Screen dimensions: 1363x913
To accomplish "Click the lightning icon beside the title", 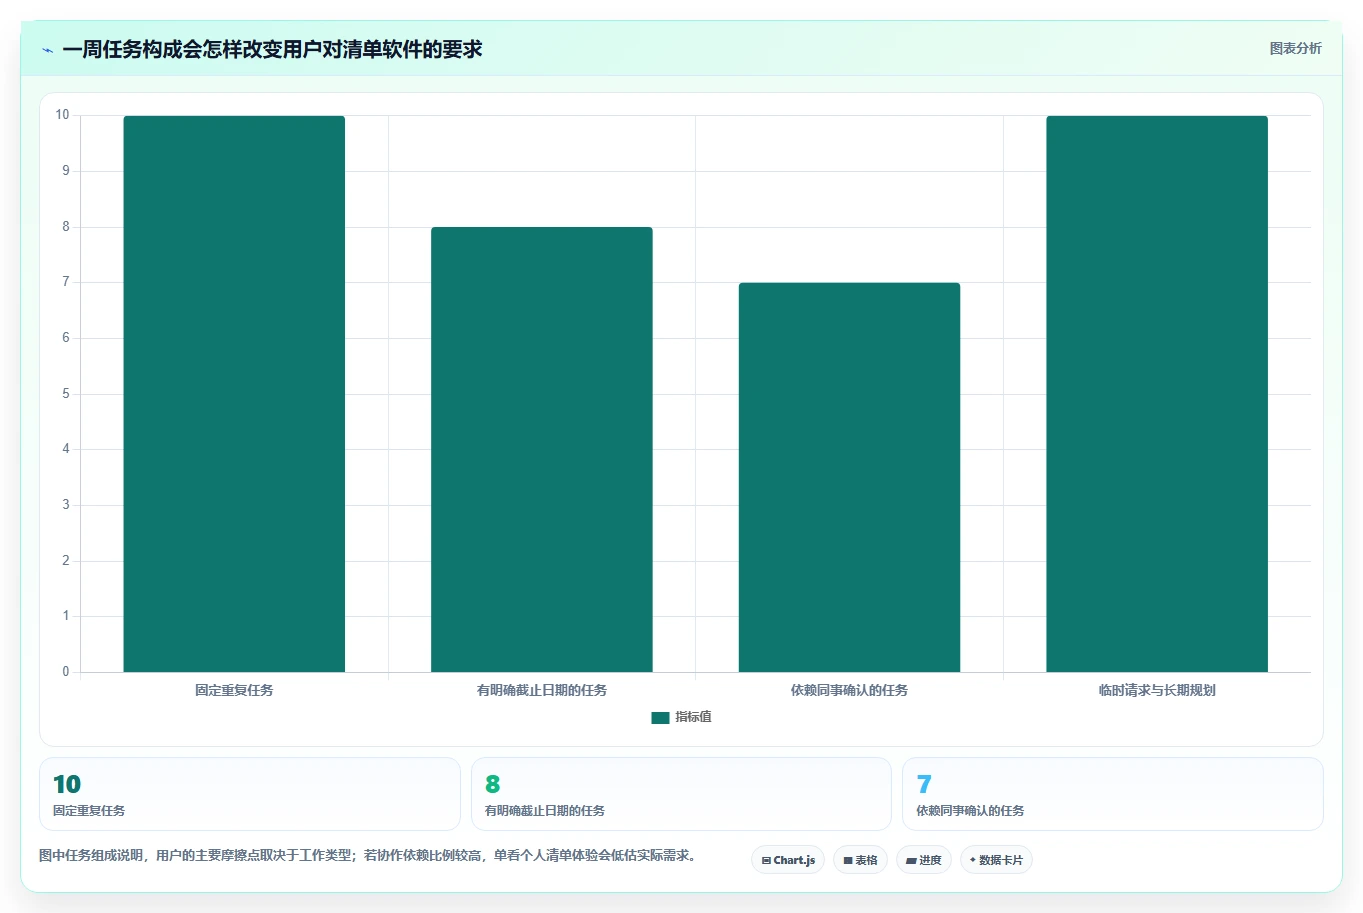I will click(47, 50).
